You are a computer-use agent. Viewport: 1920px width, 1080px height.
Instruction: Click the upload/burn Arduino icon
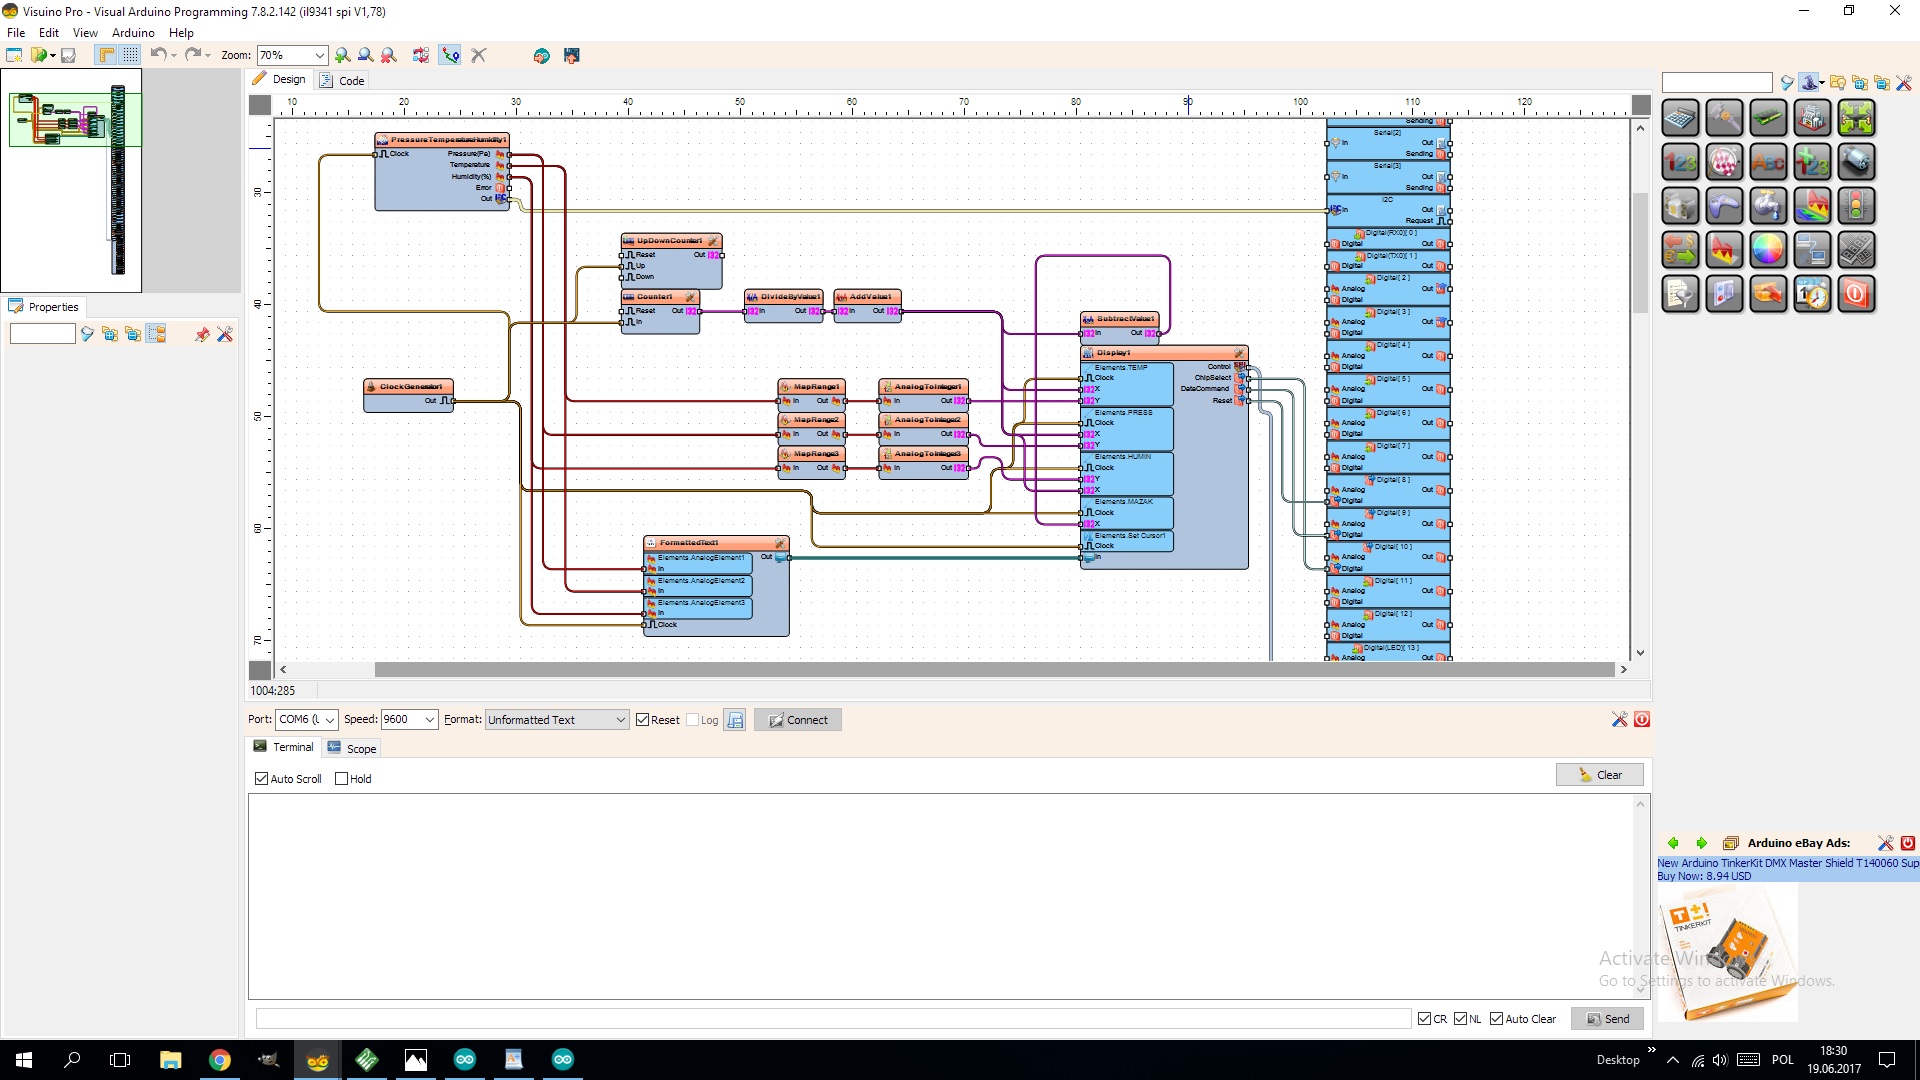570,54
